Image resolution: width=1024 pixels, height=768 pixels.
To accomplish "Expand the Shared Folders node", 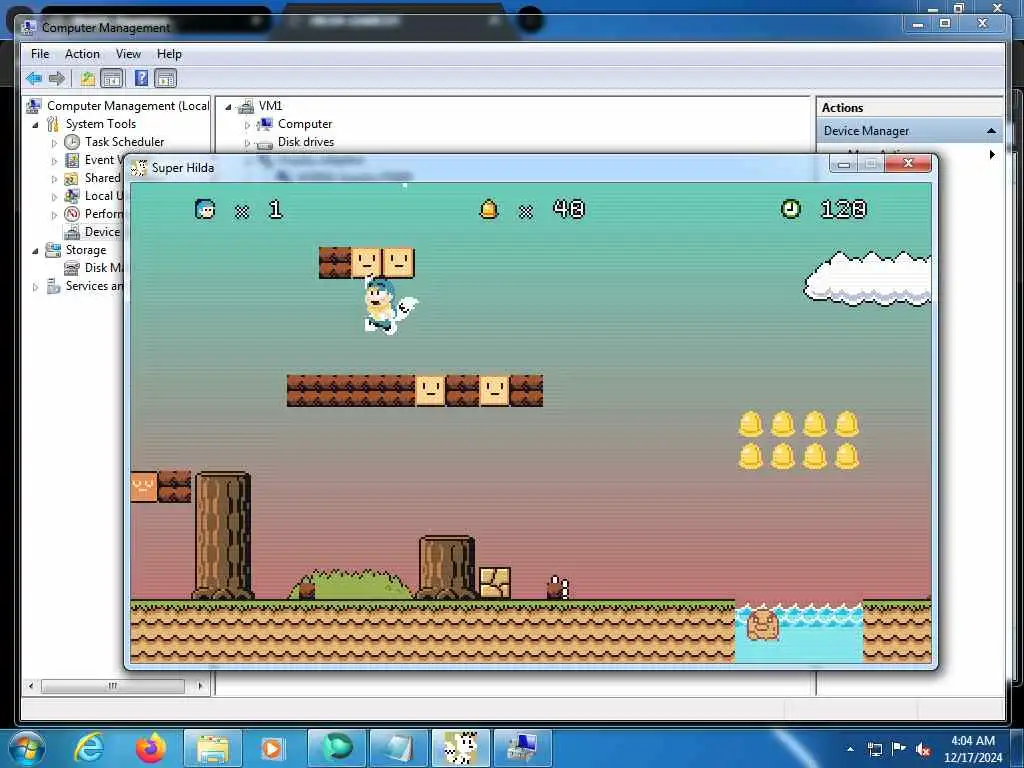I will click(54, 178).
